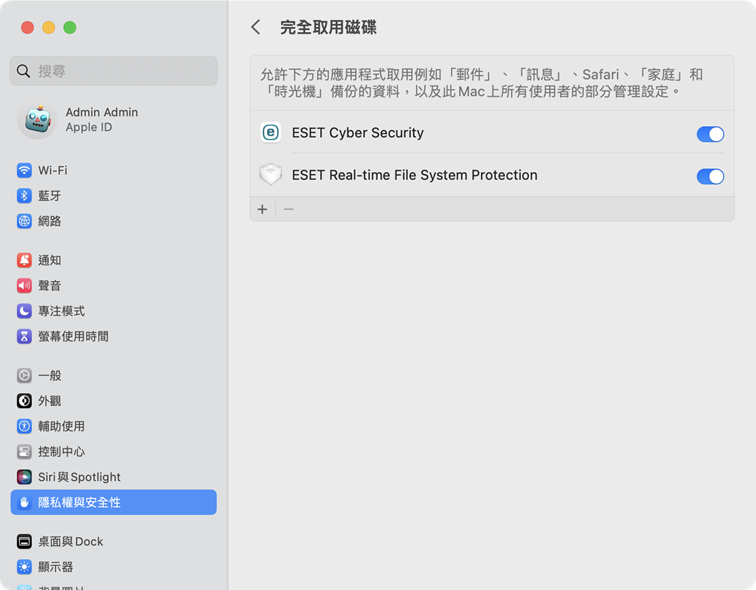756x590 pixels.
Task: Remove app with the minus button
Action: (288, 209)
